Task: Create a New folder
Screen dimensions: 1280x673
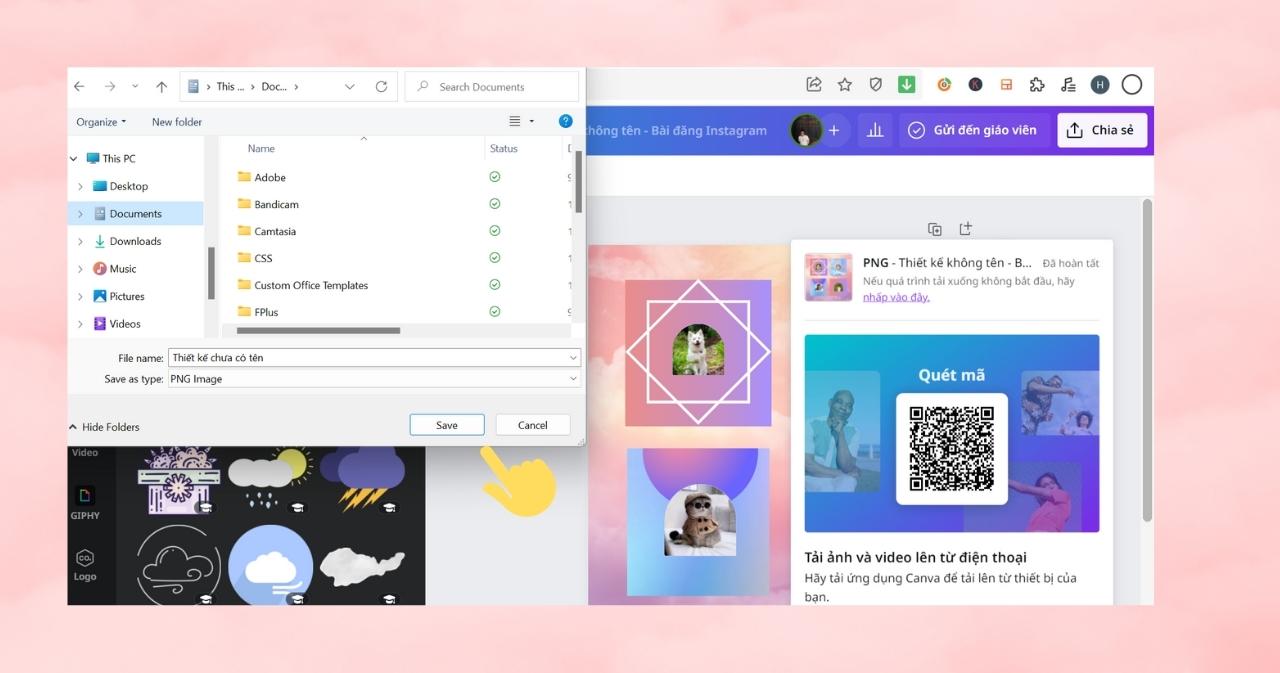Action: pos(177,122)
